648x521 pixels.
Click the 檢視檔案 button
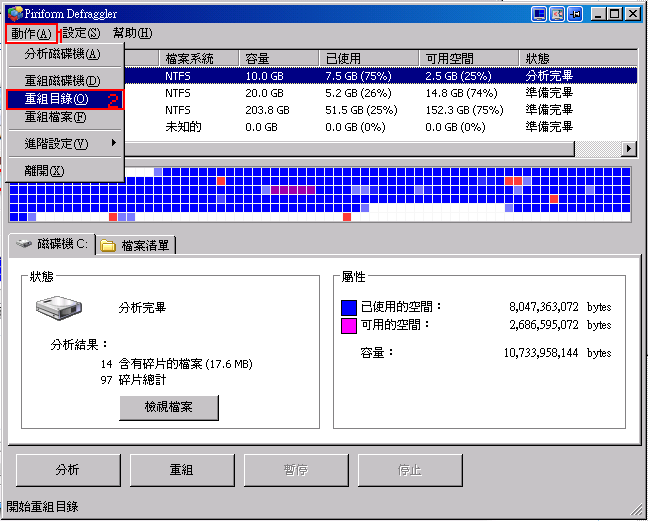169,407
